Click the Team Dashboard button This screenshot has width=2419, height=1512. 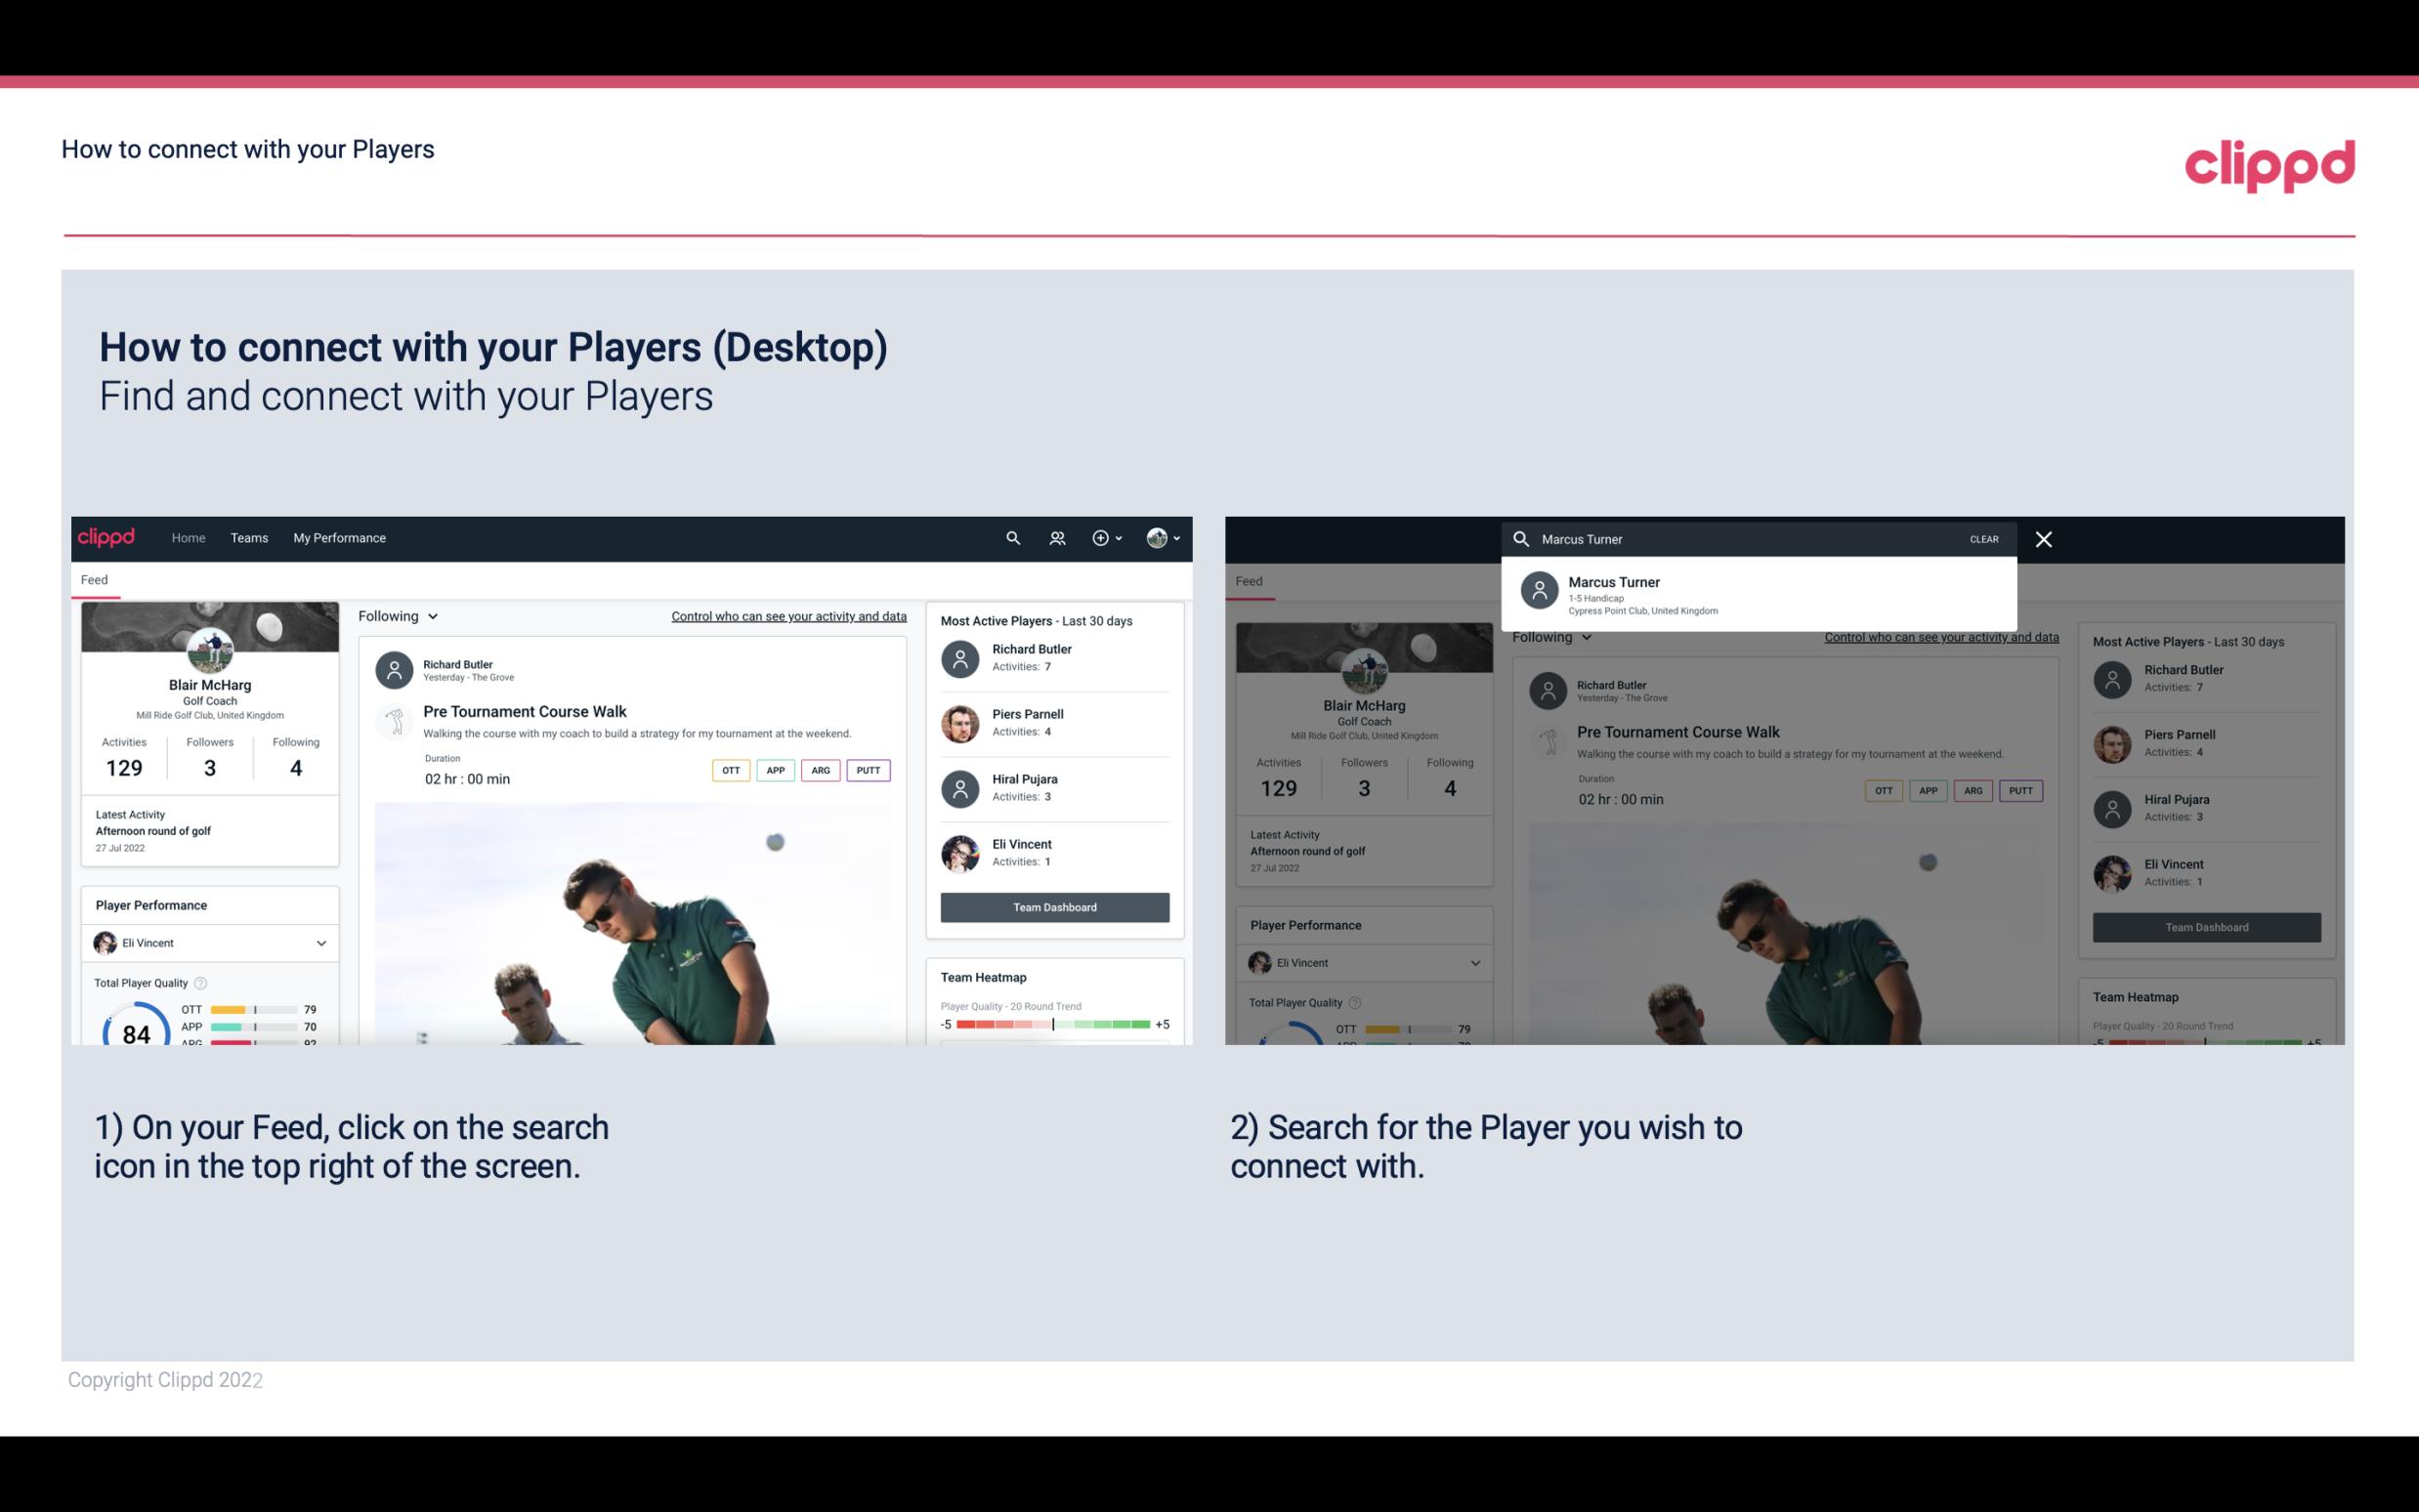coord(1053,905)
